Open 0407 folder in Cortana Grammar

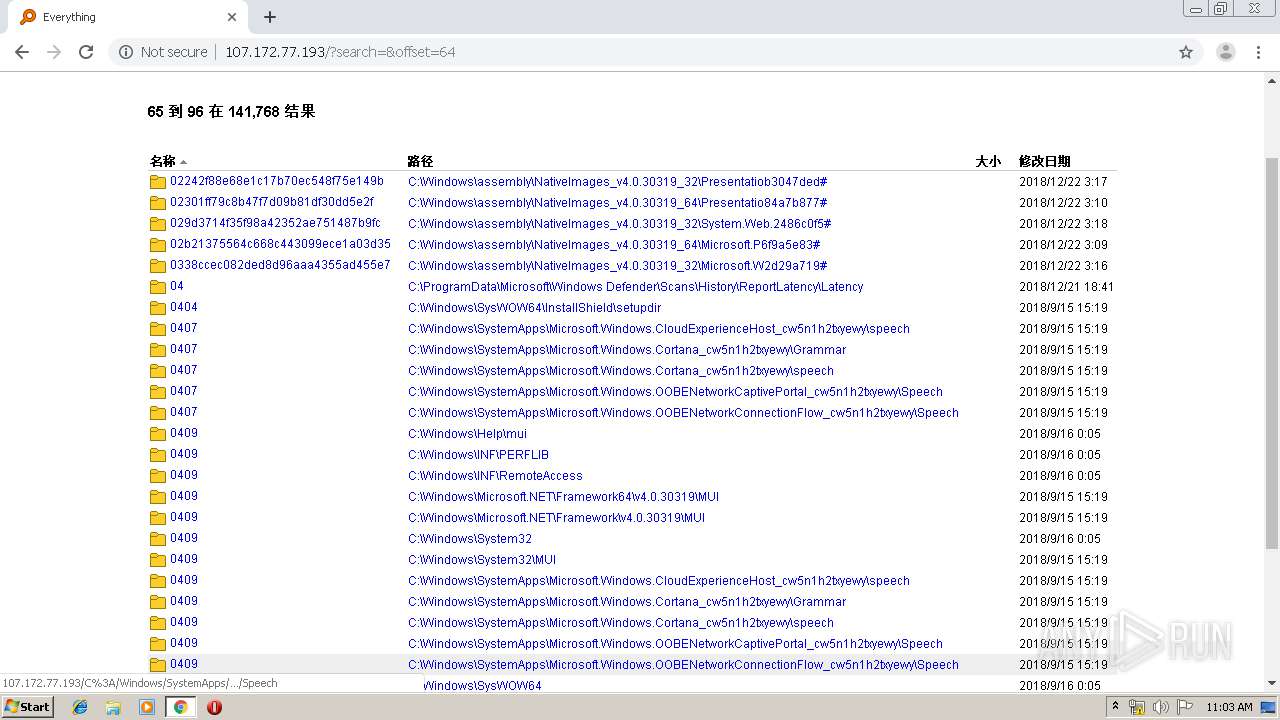184,349
